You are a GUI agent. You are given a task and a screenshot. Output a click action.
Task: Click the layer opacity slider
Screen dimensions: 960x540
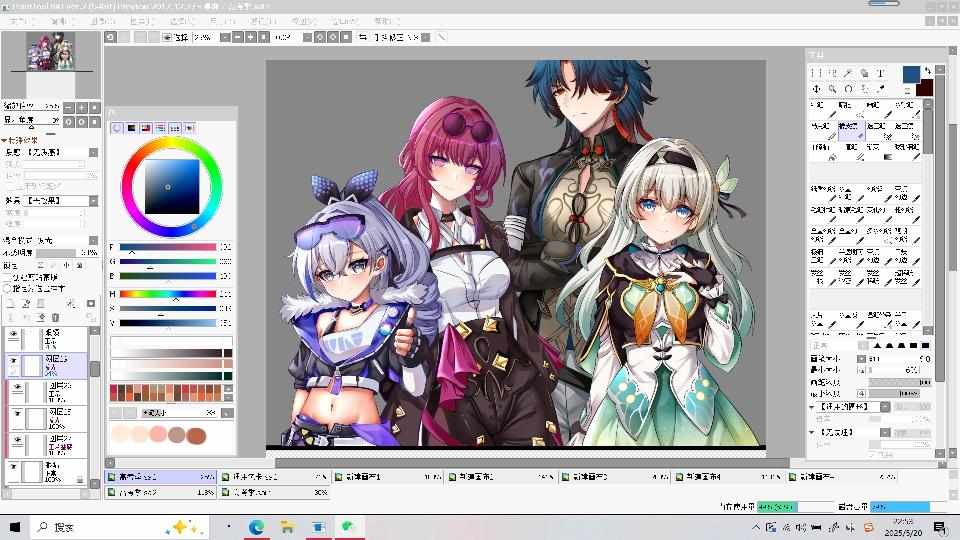[66, 252]
